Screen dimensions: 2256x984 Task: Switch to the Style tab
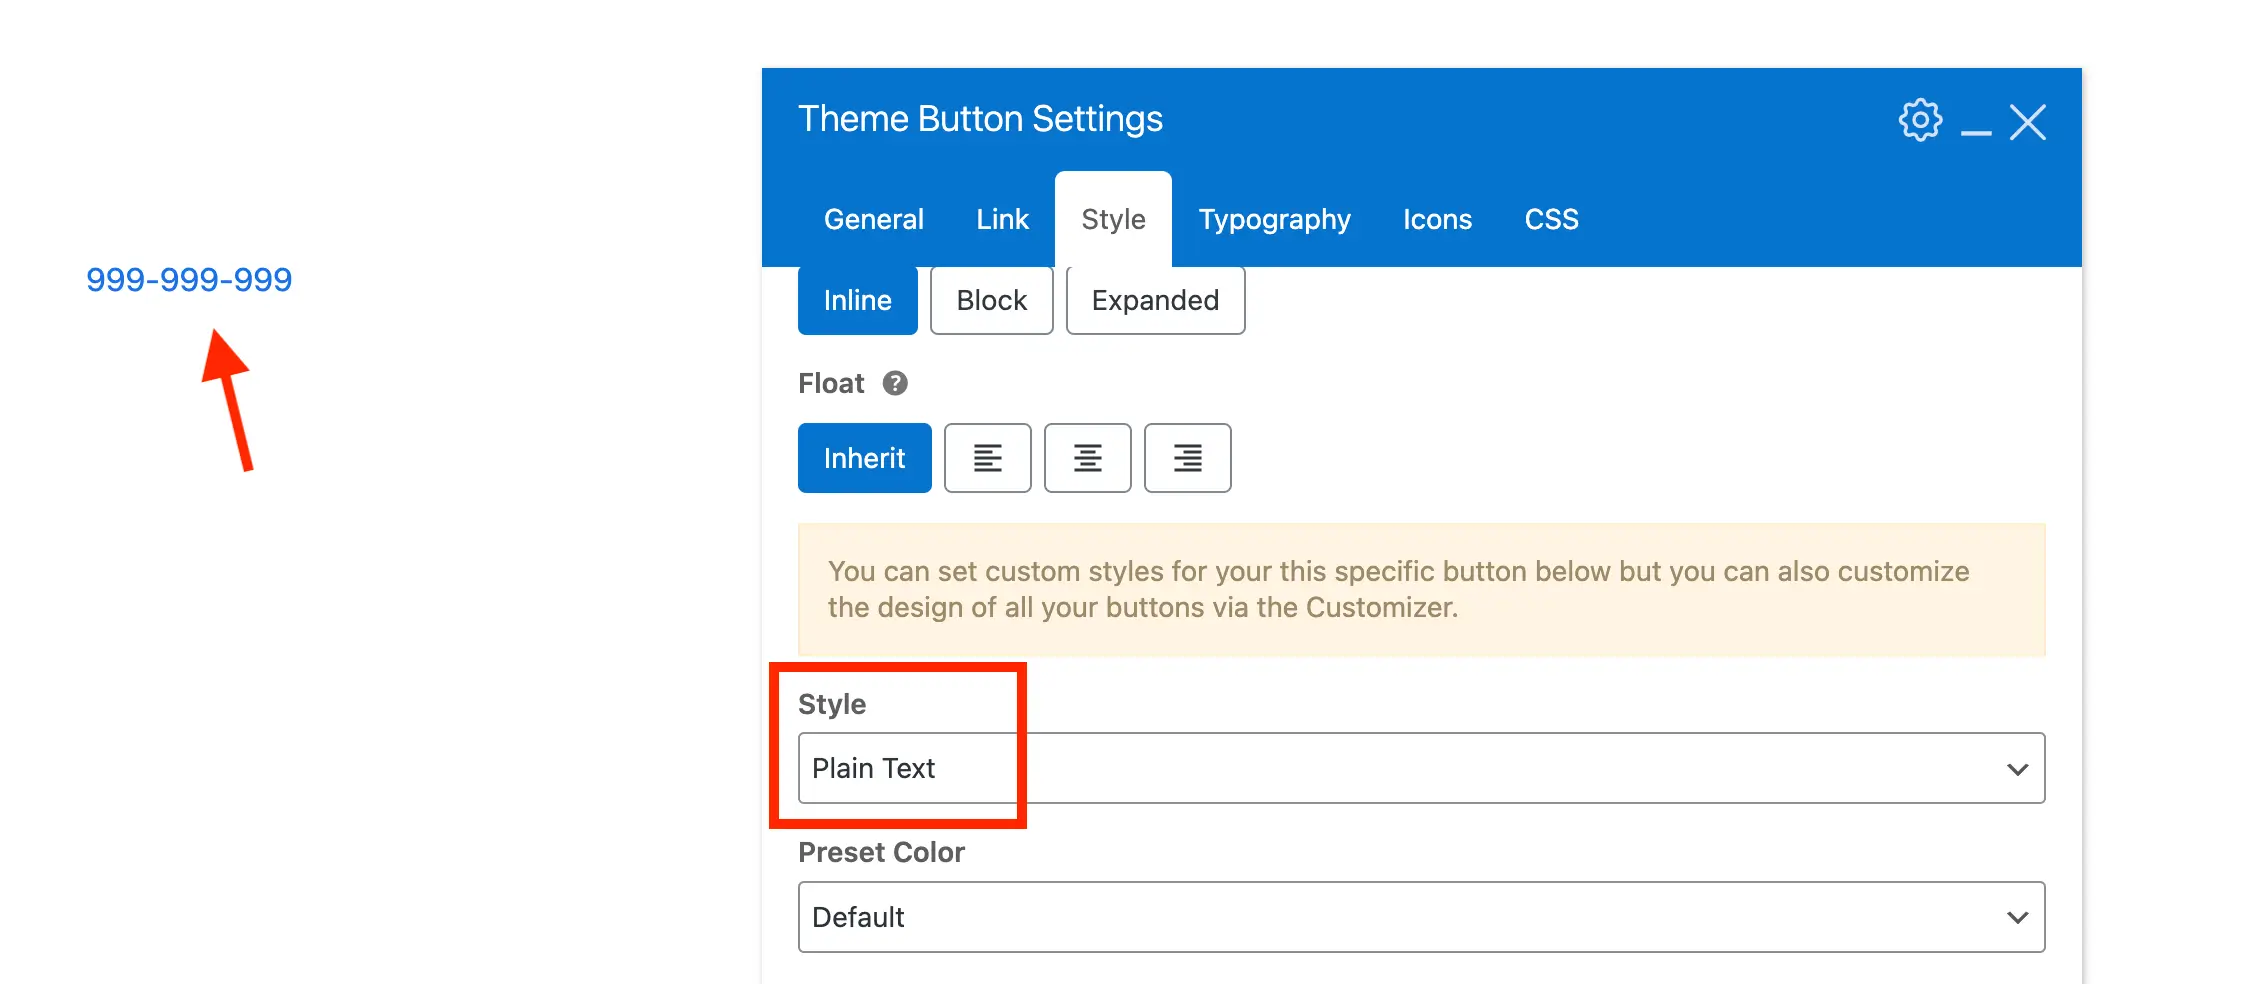pyautogui.click(x=1114, y=219)
